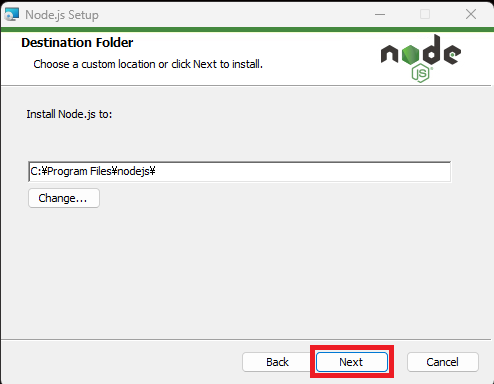
Task: Click the installer icon in title bar
Action: click(x=12, y=15)
